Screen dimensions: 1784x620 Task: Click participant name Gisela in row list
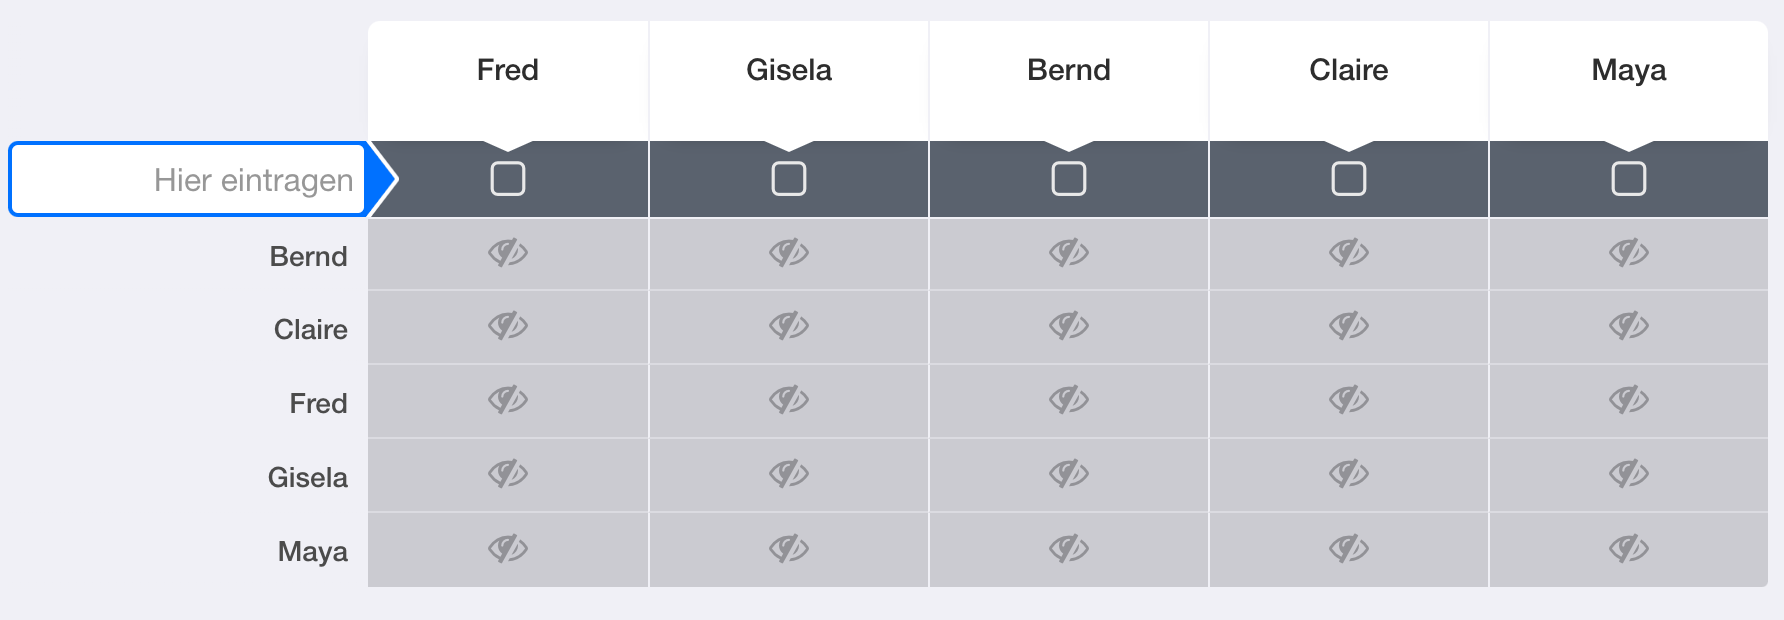(x=307, y=478)
